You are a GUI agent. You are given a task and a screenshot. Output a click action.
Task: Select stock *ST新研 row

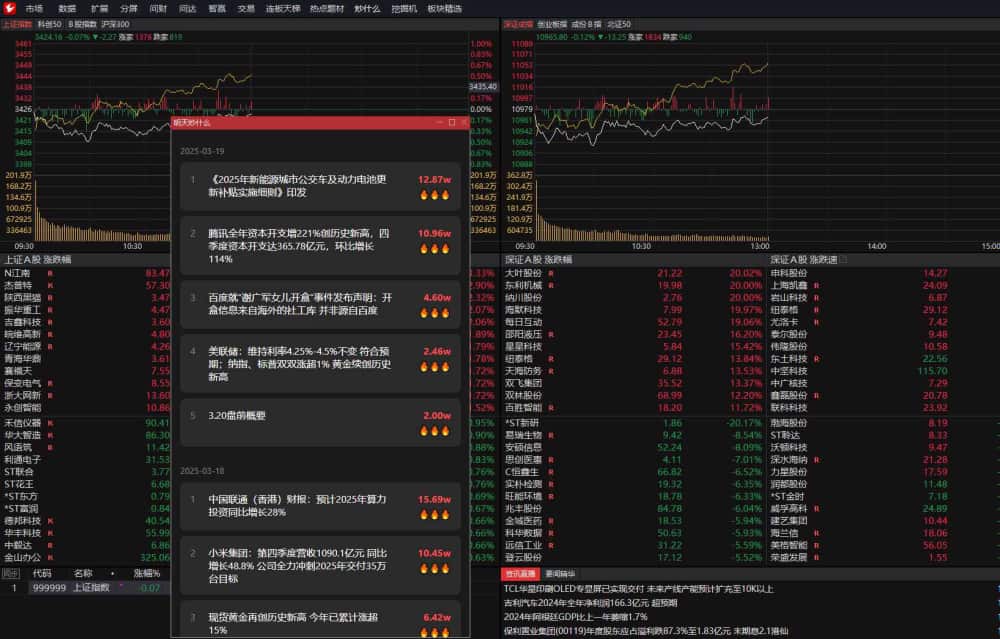633,423
